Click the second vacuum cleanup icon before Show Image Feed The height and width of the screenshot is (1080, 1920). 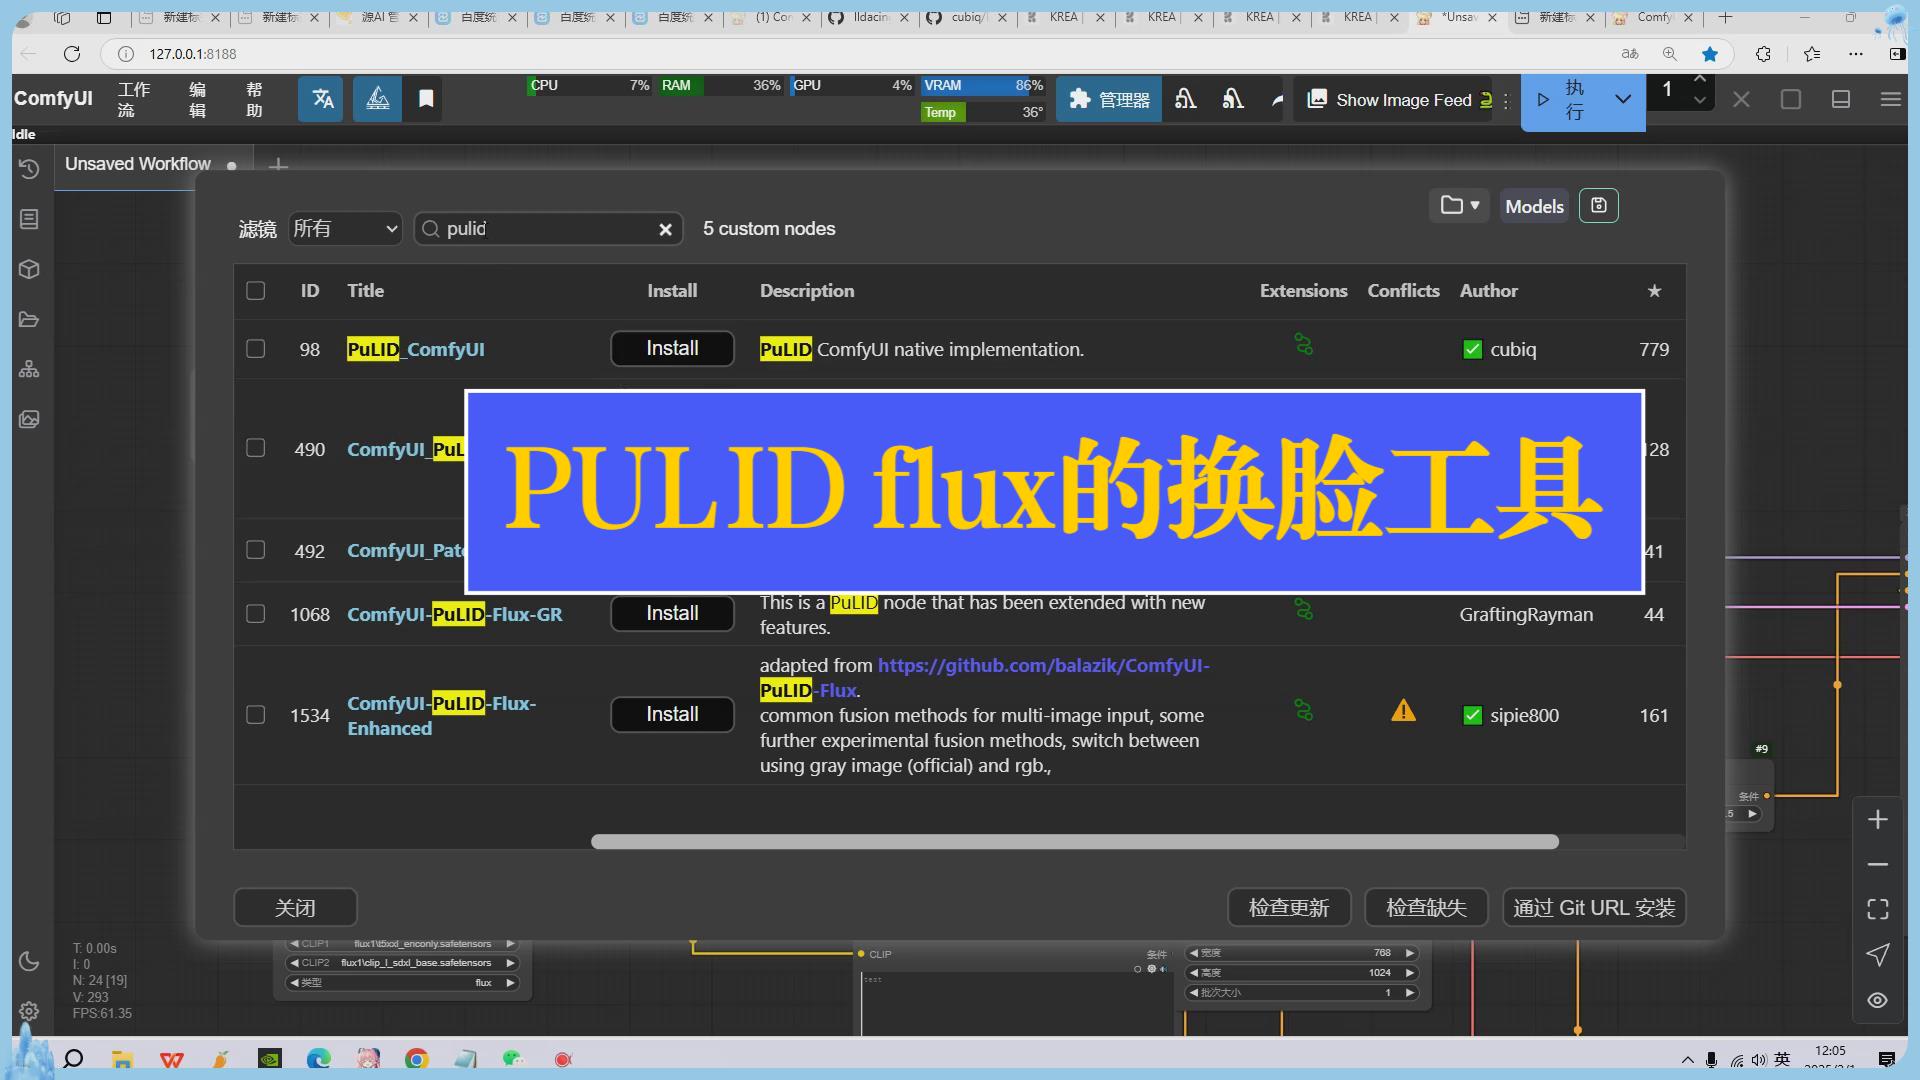[1233, 99]
